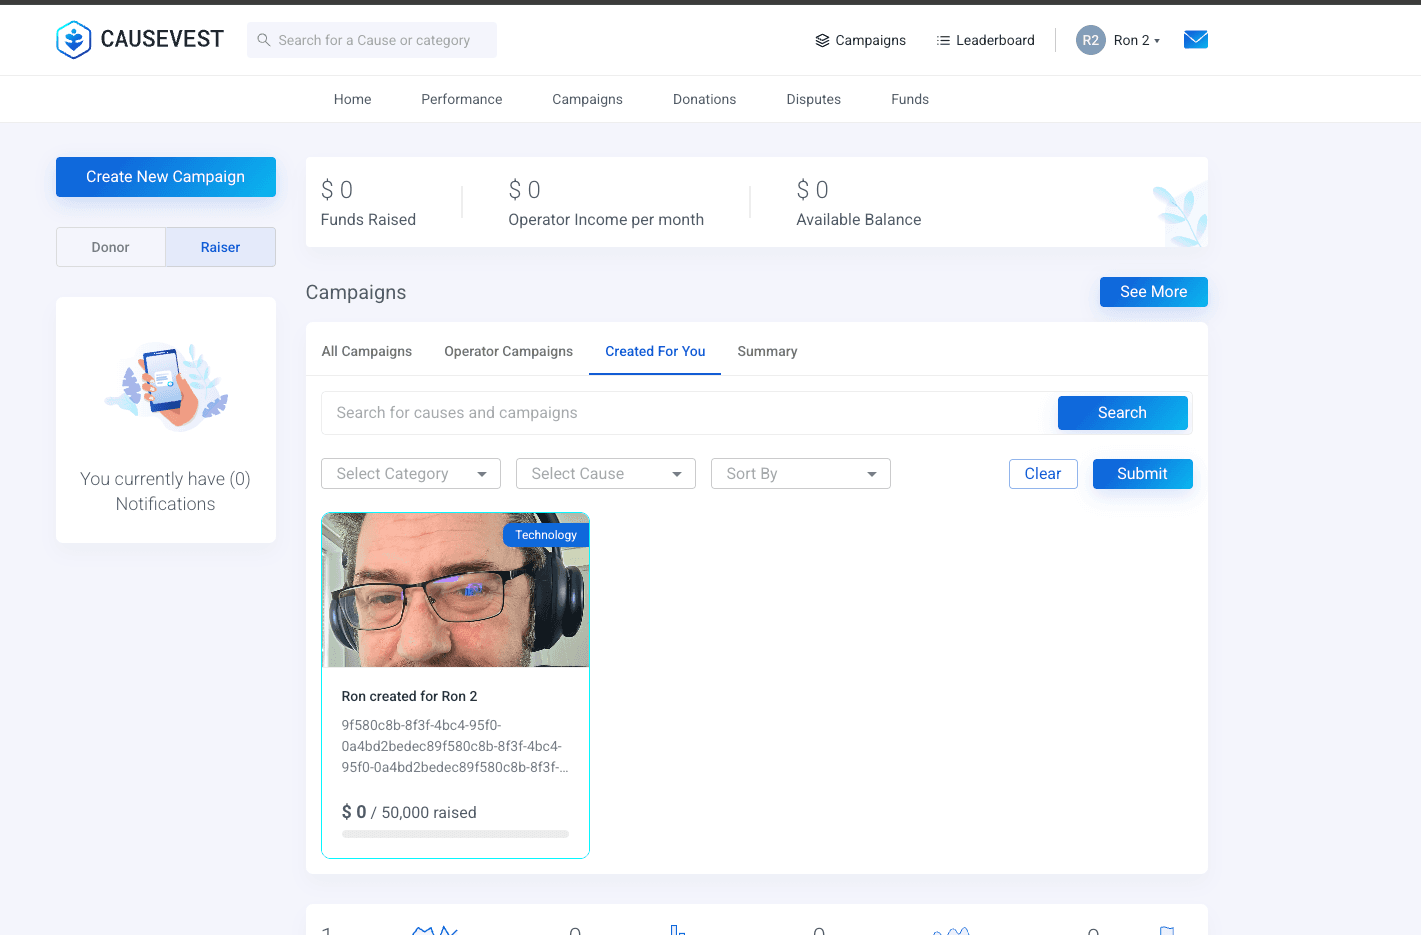The width and height of the screenshot is (1421, 935).
Task: Click the magnifier icon in top search
Action: tap(264, 40)
